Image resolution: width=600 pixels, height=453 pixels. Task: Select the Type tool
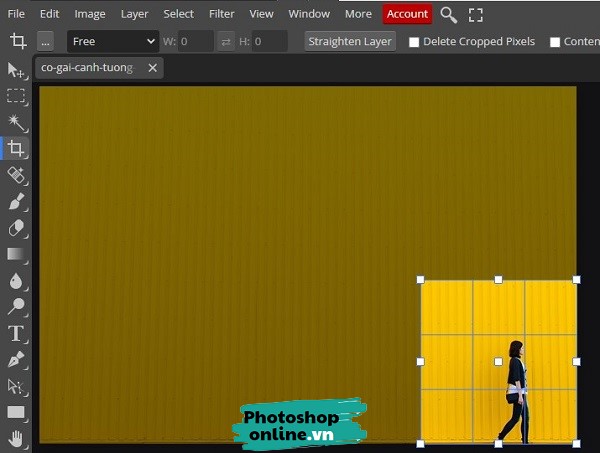[x=16, y=333]
